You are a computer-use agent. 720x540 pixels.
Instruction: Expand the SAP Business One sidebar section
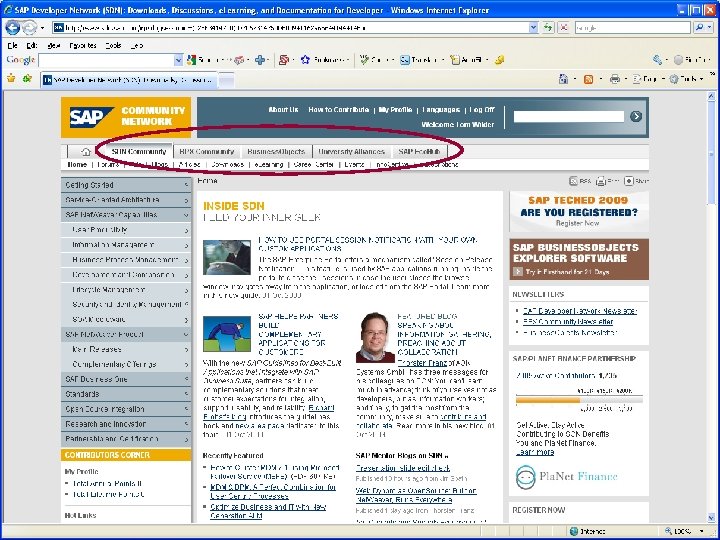(126, 379)
